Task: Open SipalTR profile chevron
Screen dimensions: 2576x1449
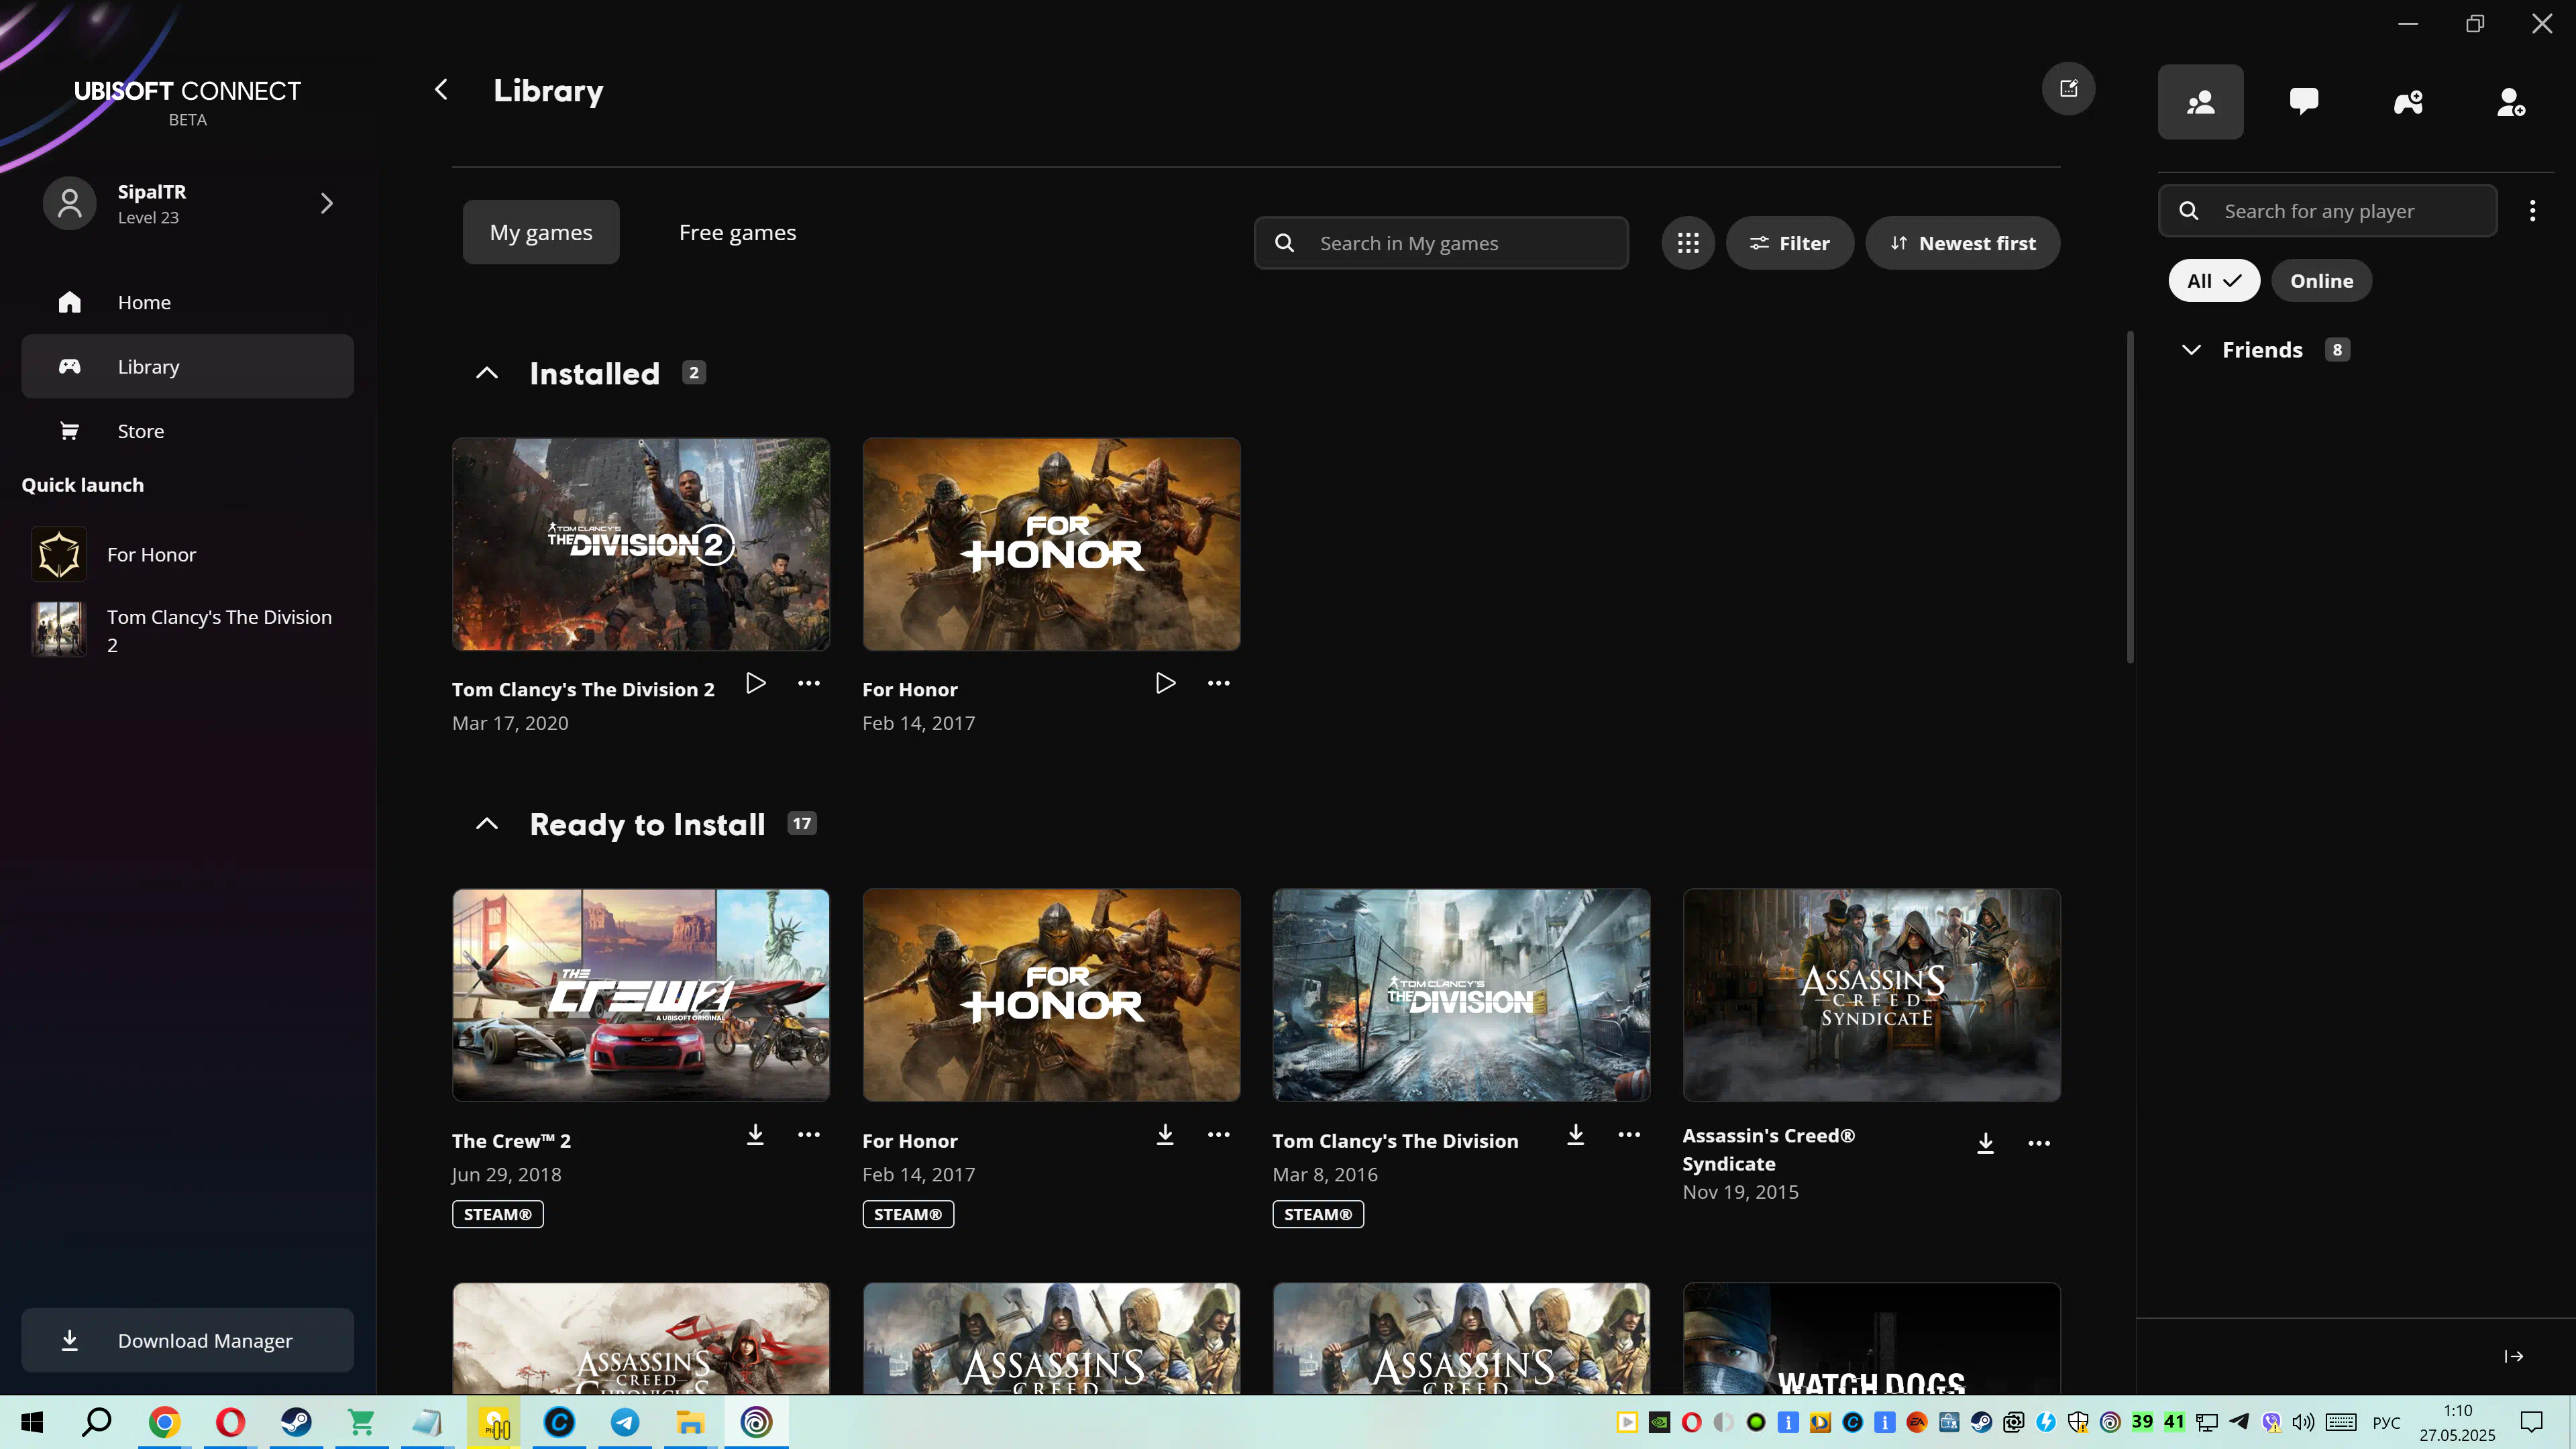Action: [x=326, y=203]
